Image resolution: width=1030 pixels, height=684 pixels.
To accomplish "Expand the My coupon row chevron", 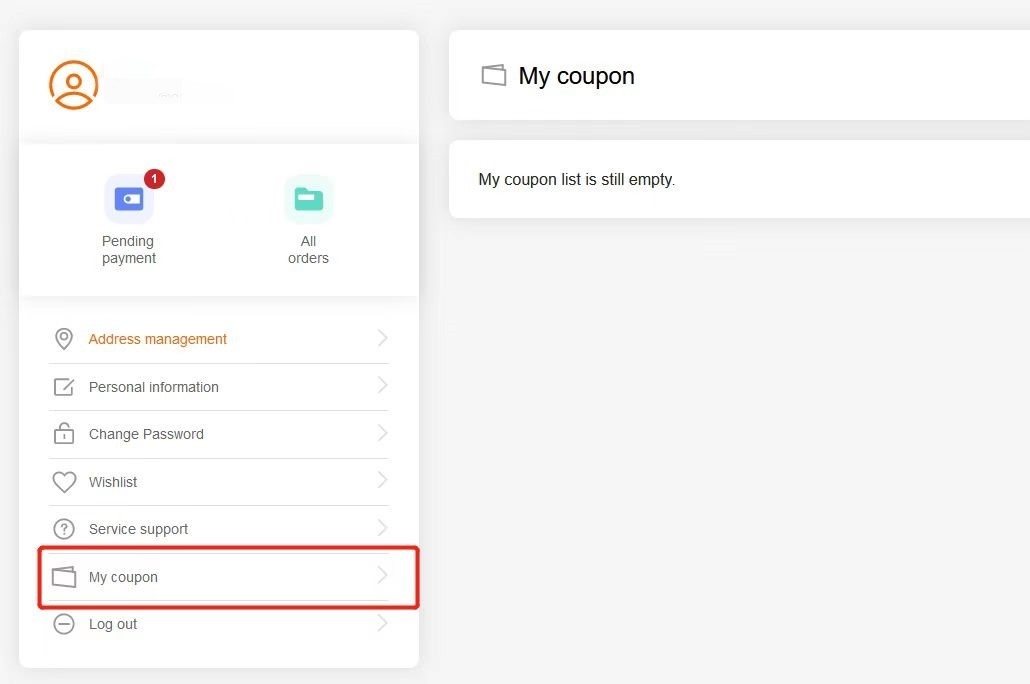I will pos(382,576).
